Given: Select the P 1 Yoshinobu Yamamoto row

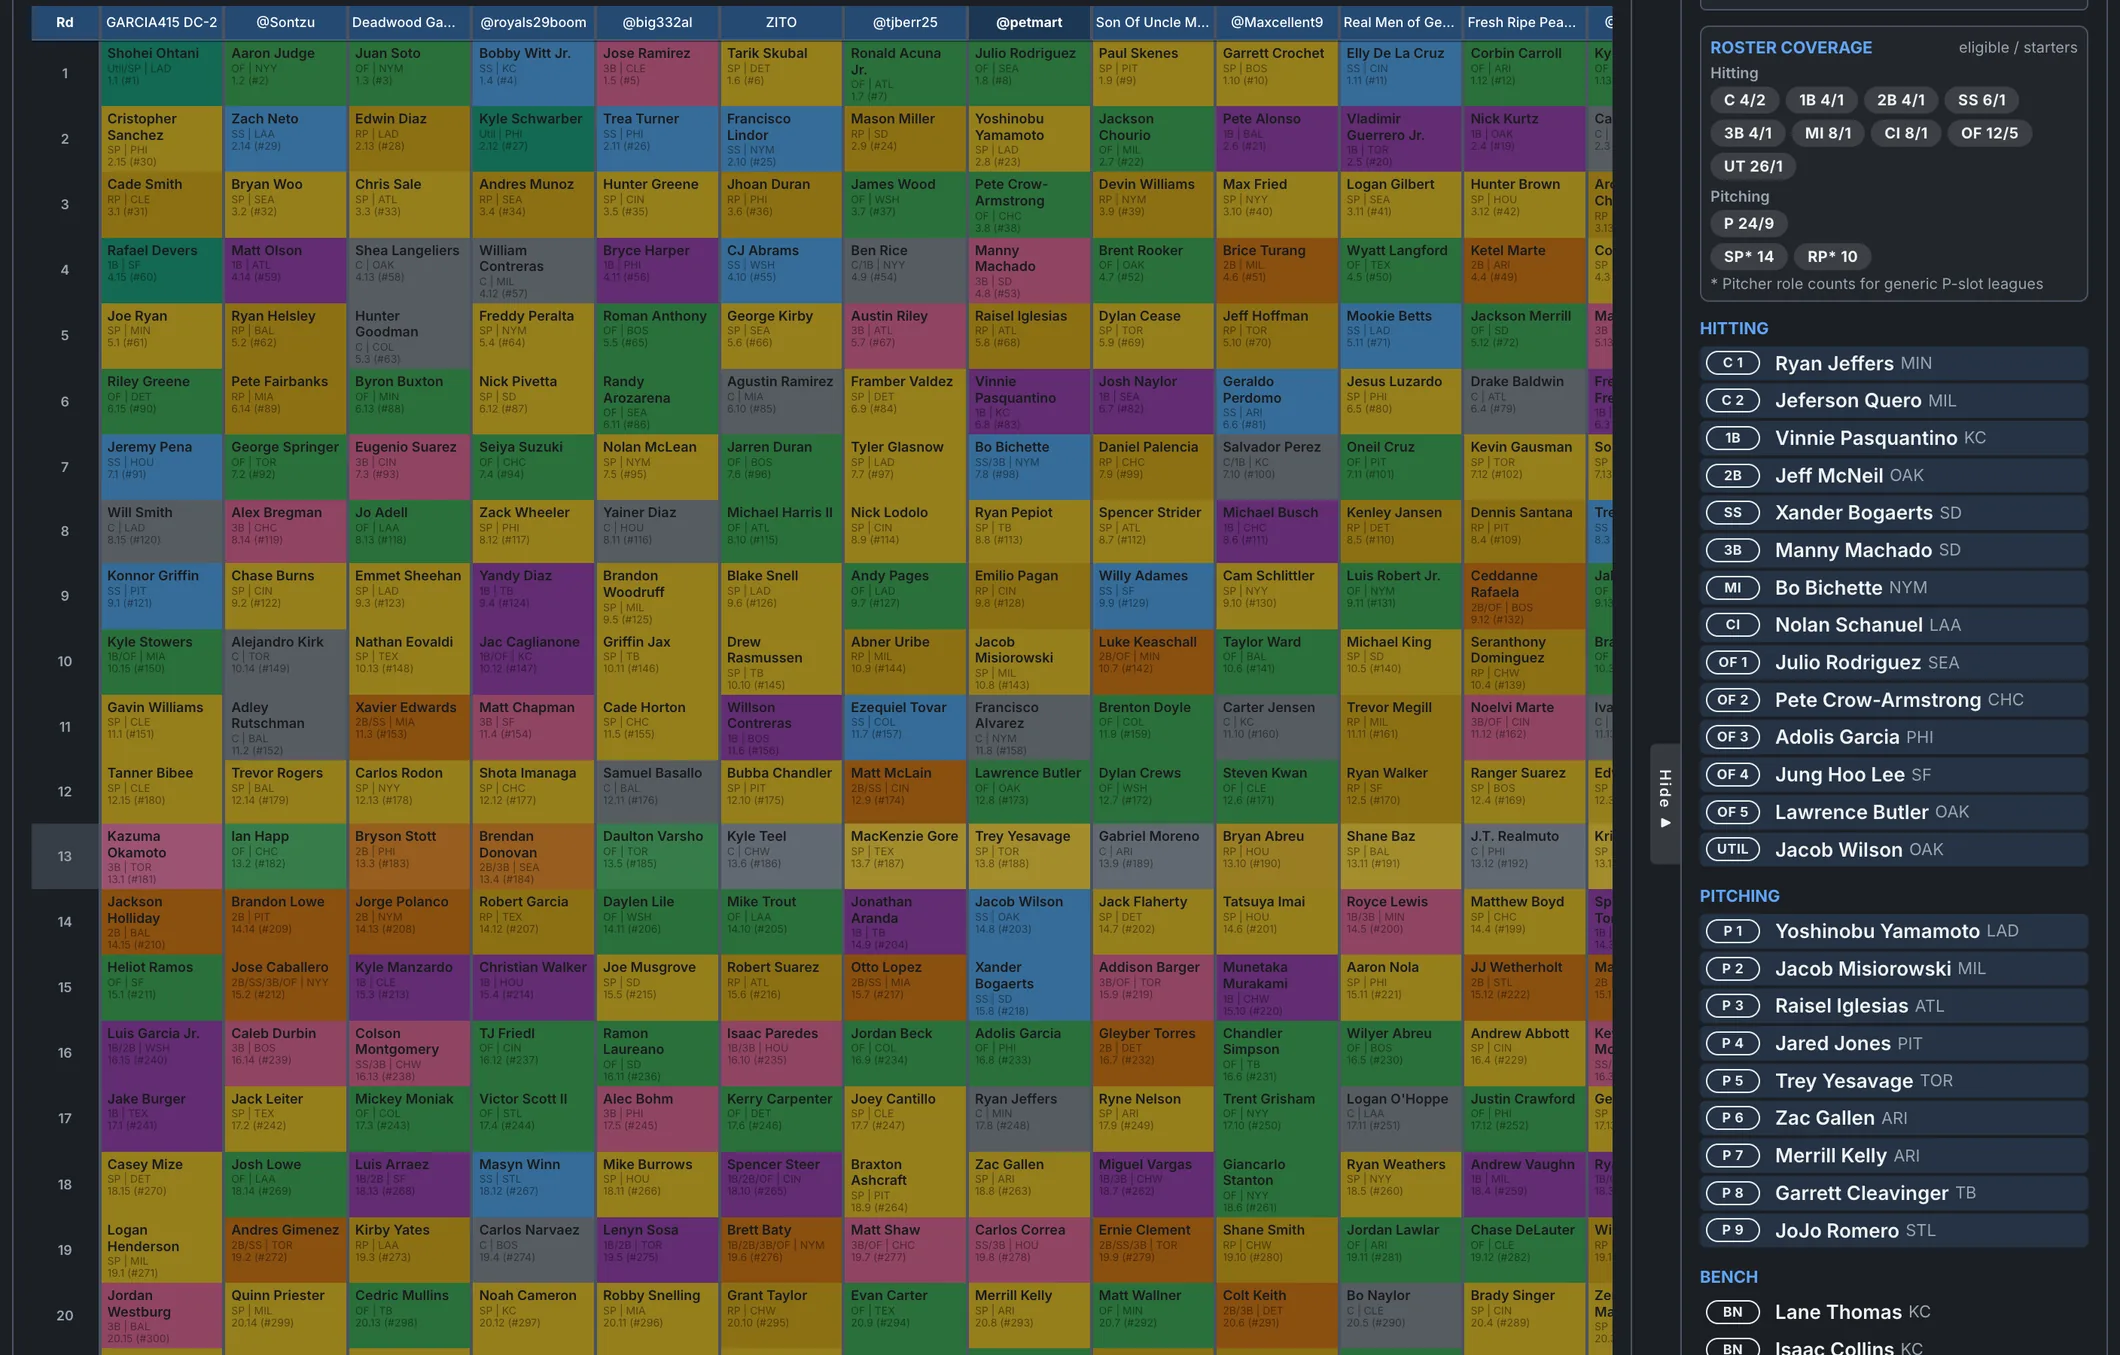Looking at the screenshot, I should pos(1894,931).
